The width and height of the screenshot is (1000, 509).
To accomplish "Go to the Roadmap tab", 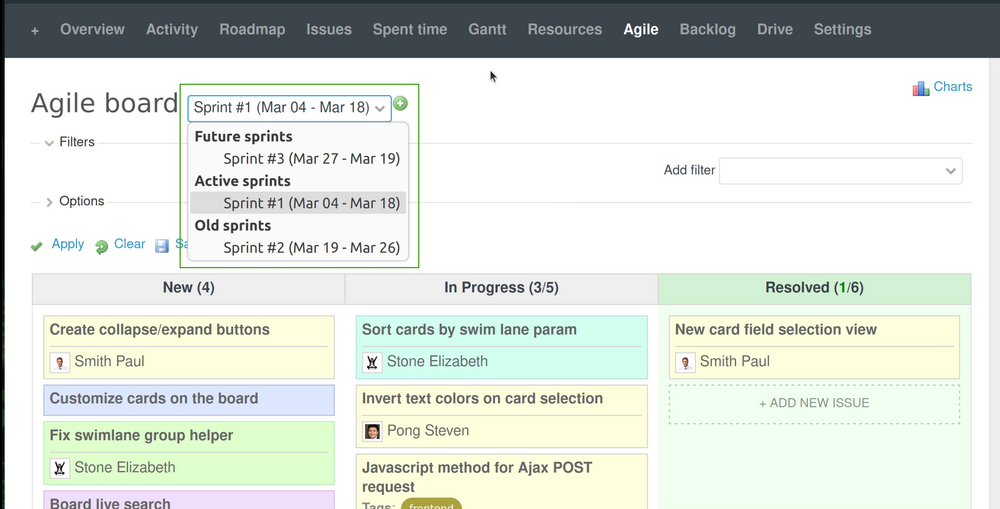I will pyautogui.click(x=252, y=30).
